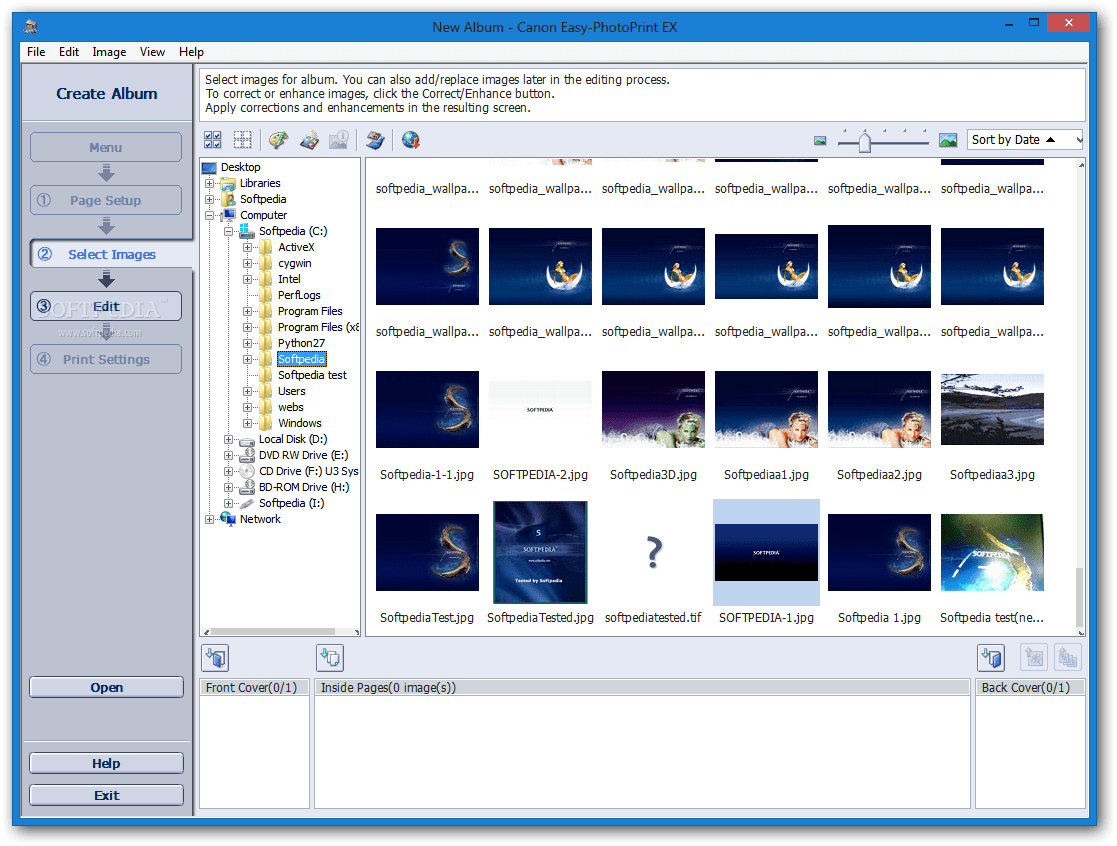Go to the Edit step
1117x846 pixels.
coord(105,306)
